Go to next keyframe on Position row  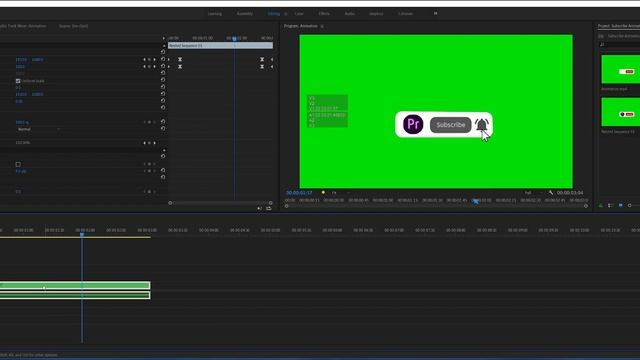154,60
